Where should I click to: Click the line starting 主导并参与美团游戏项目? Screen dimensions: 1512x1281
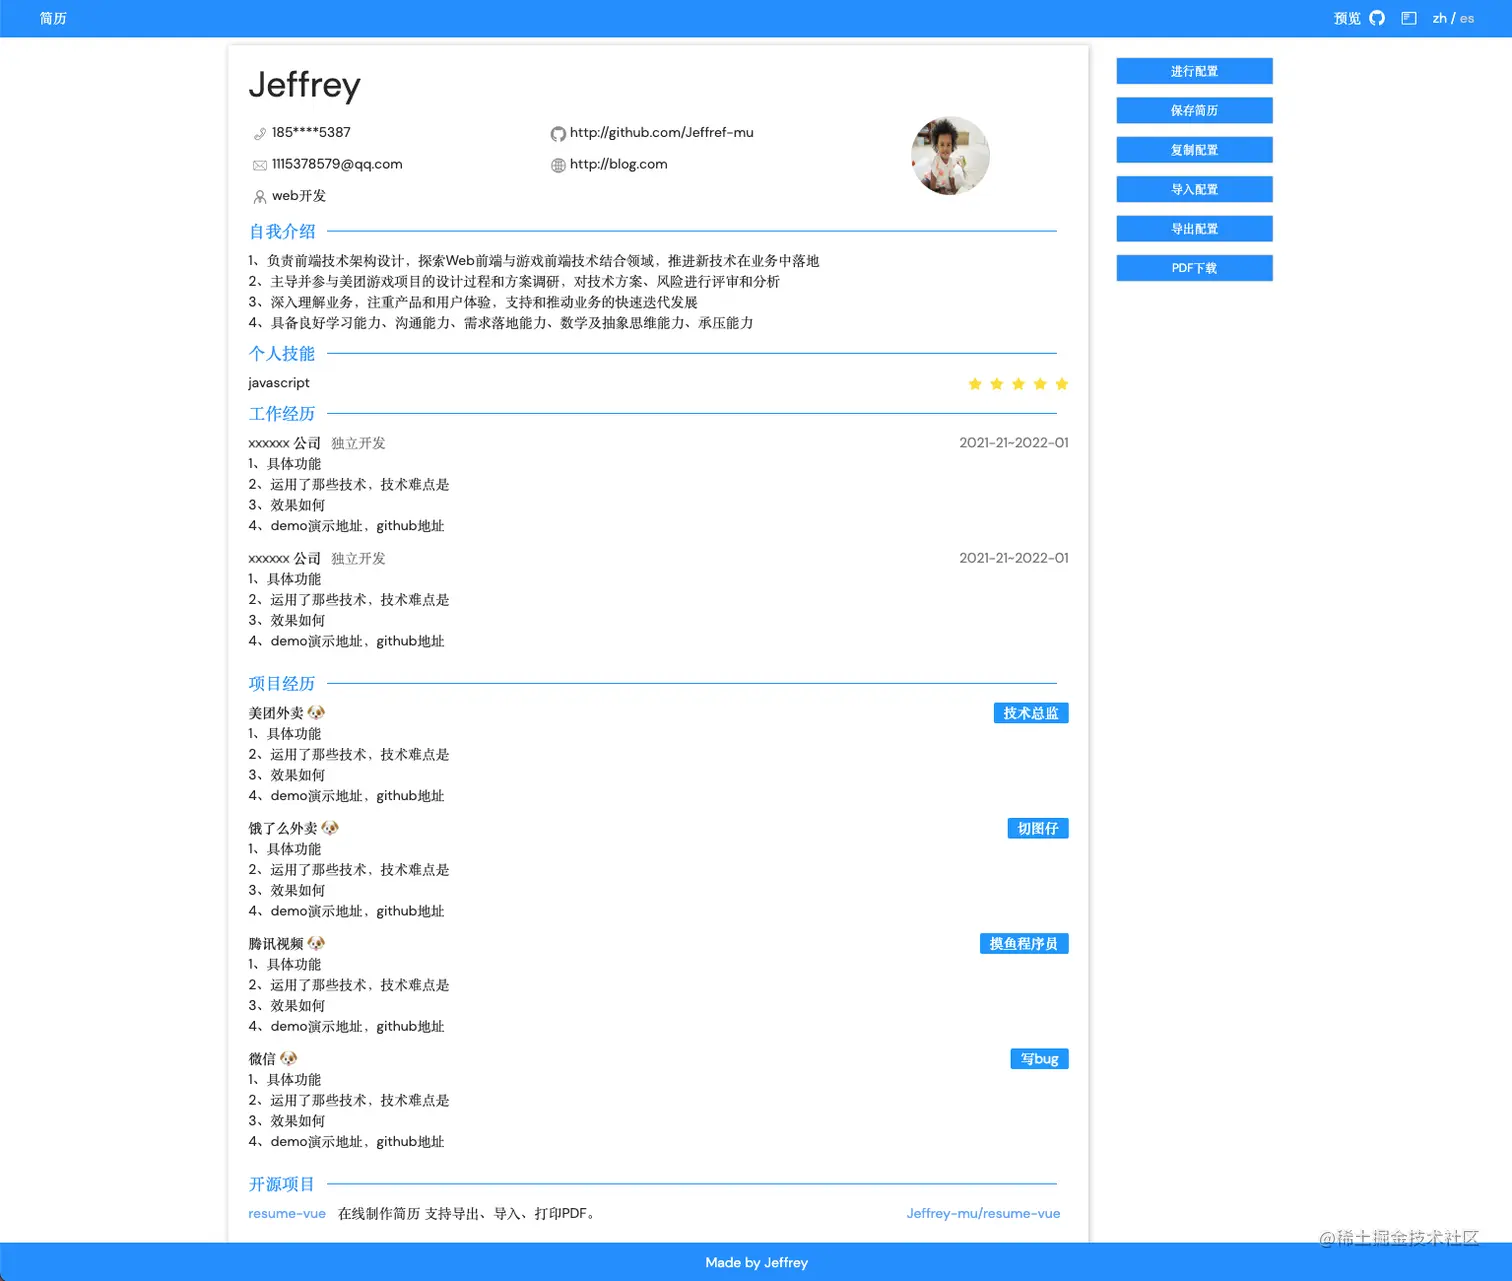coord(514,281)
